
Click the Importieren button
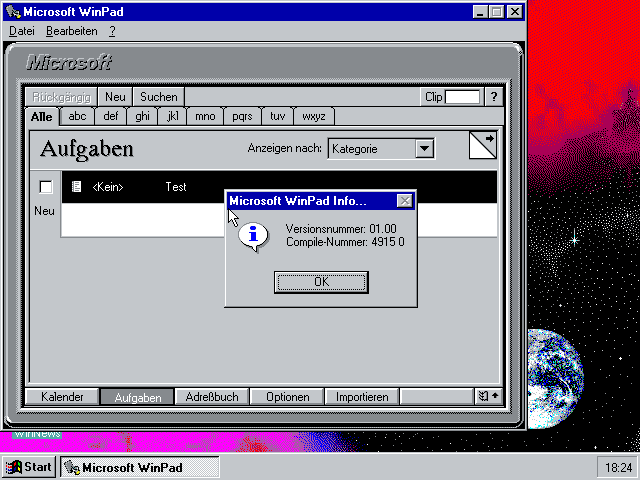(x=362, y=397)
